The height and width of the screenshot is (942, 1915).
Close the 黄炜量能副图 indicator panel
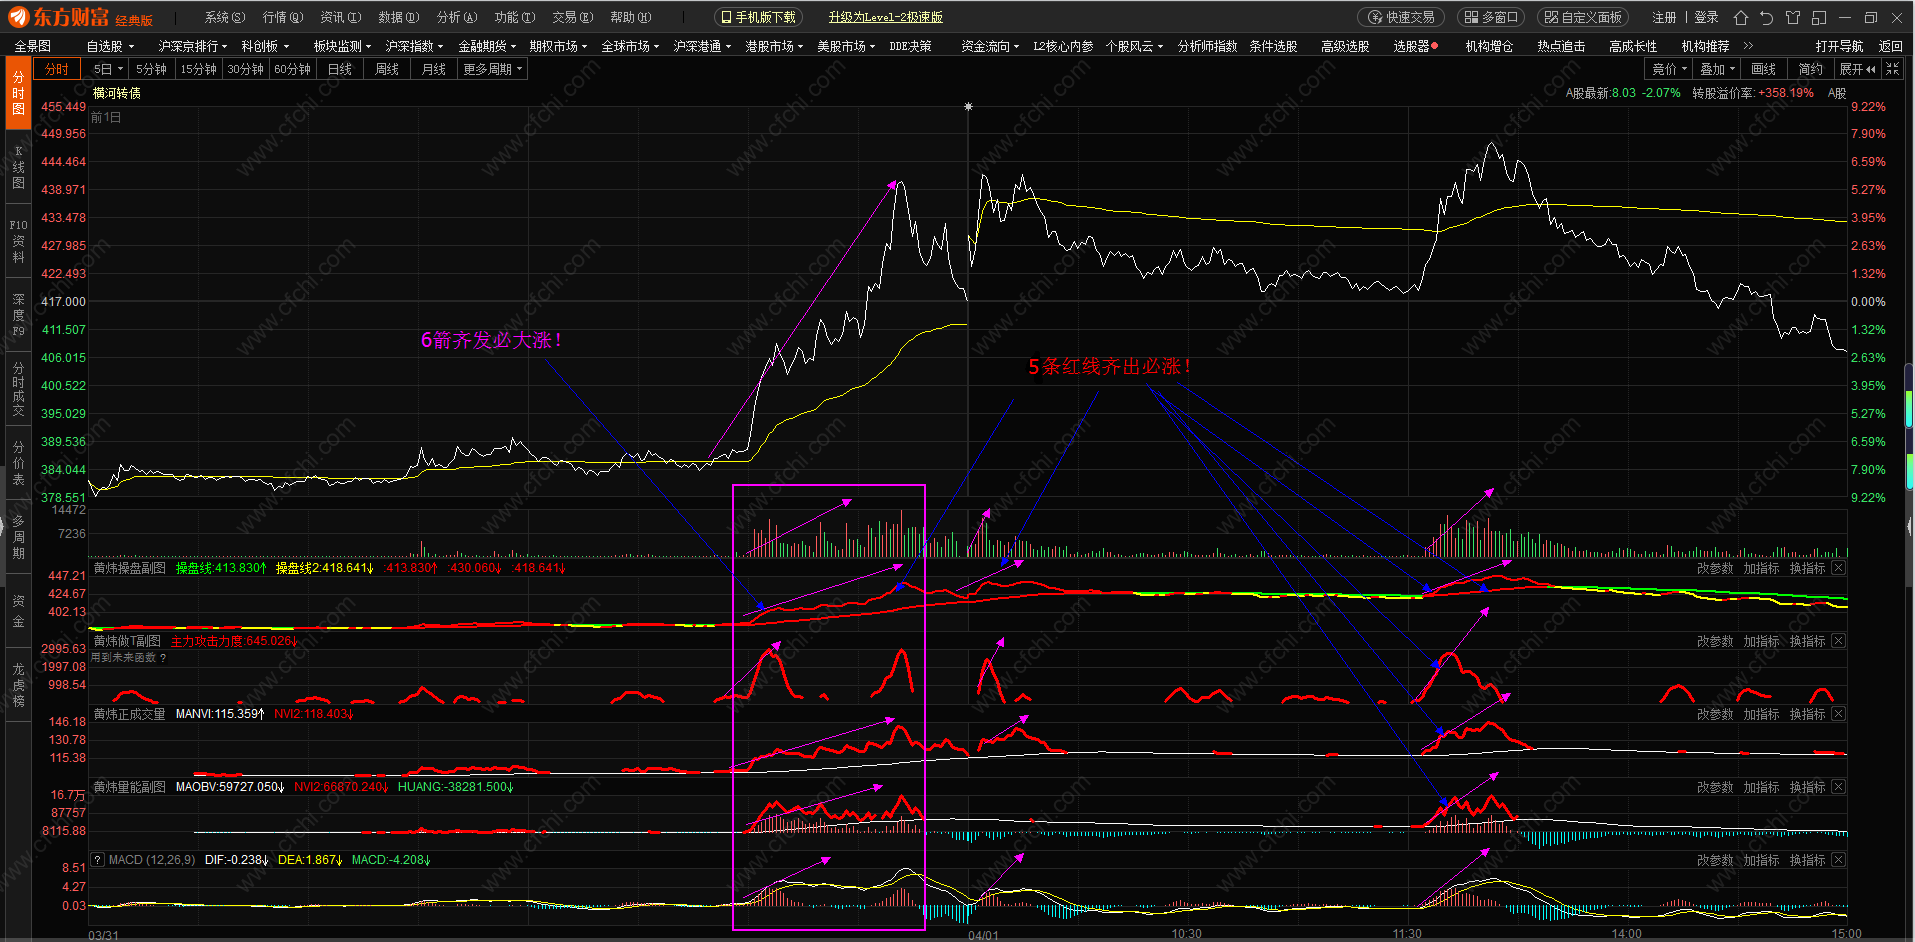click(x=1838, y=787)
